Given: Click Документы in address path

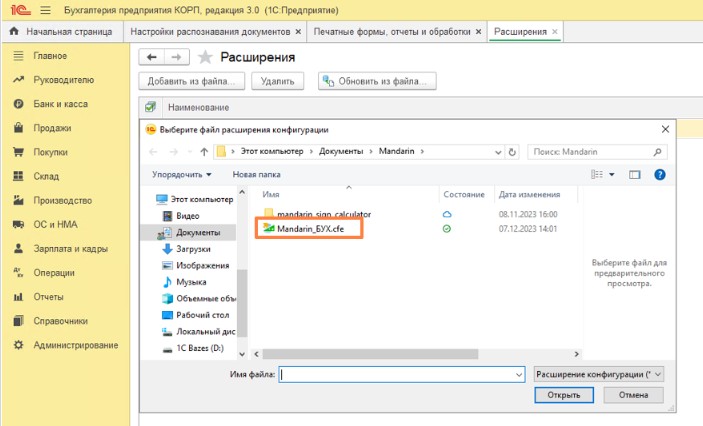Looking at the screenshot, I should point(341,152).
